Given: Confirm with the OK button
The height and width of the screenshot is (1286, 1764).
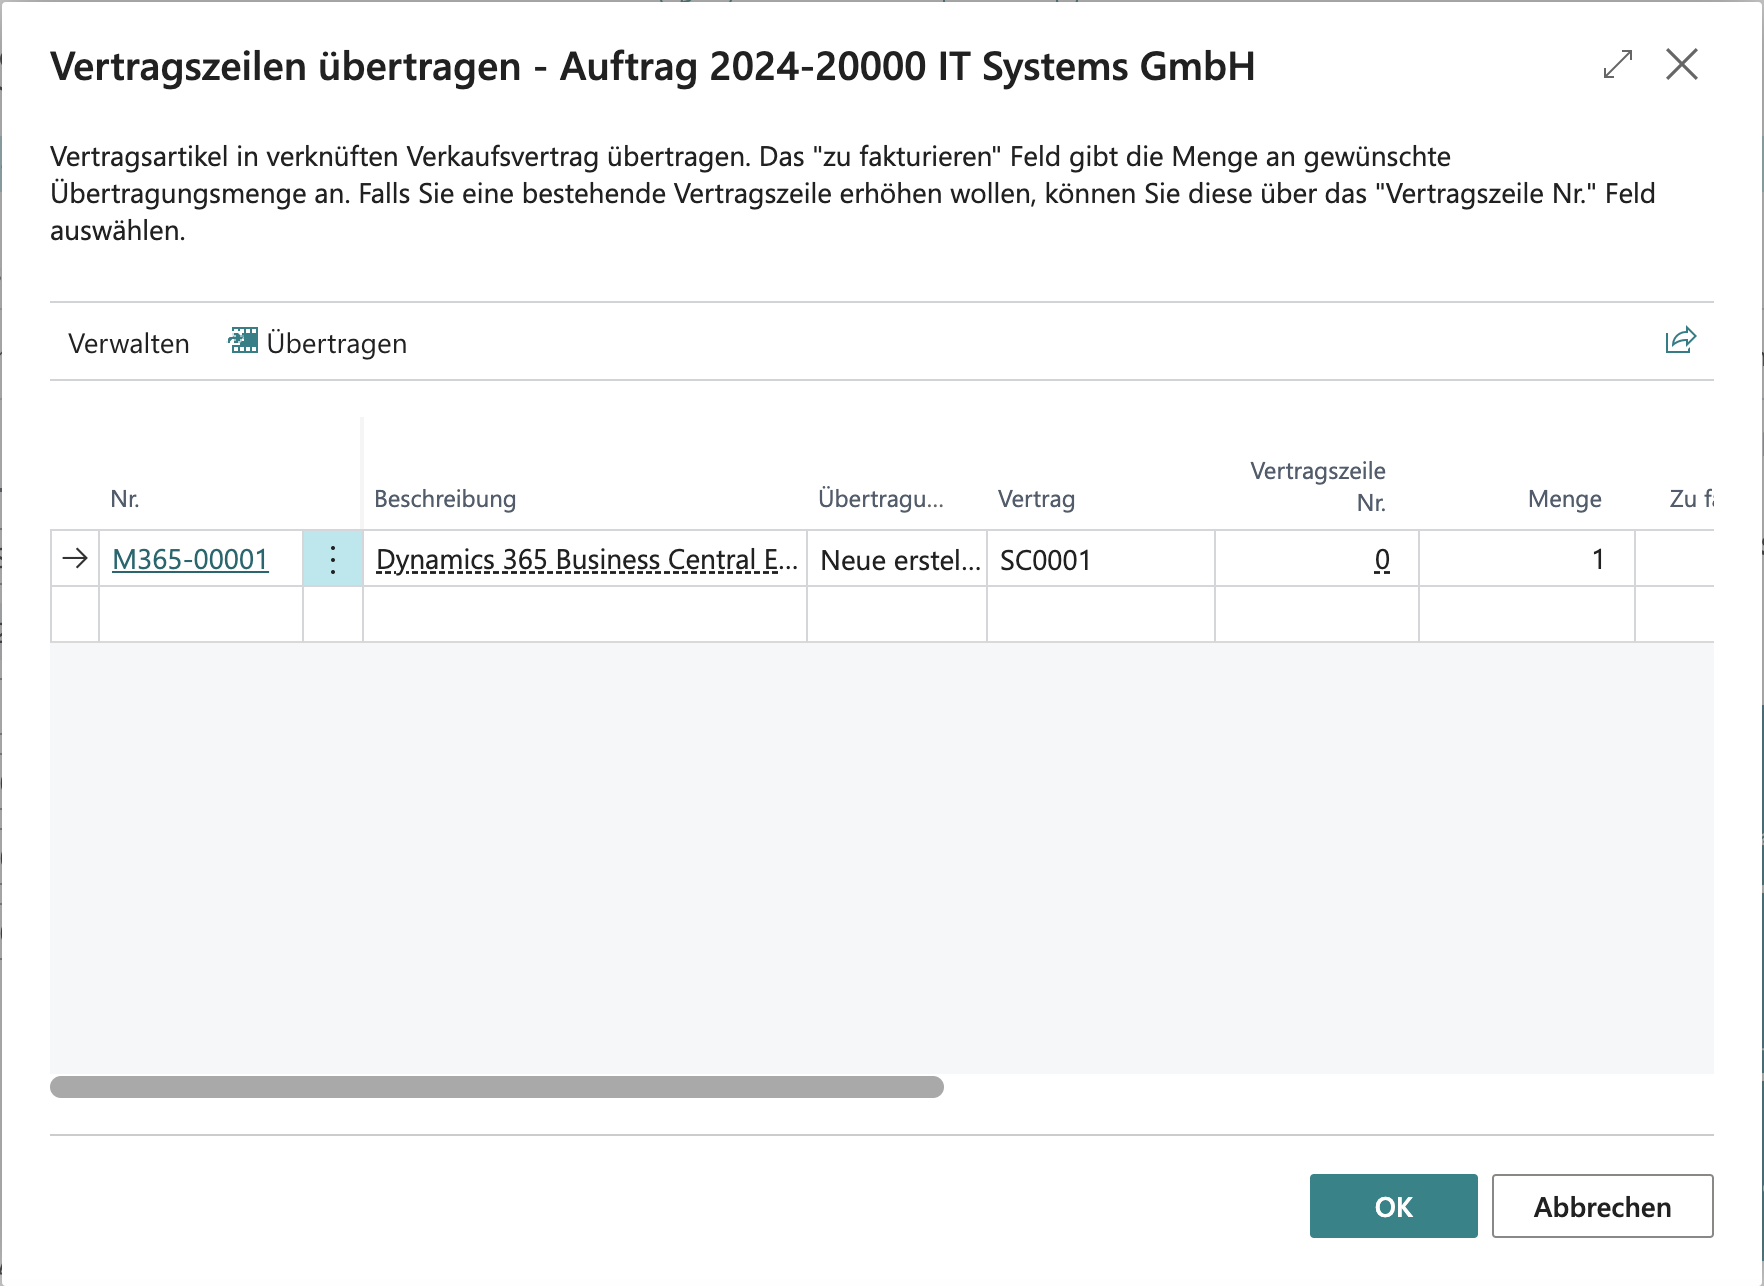Looking at the screenshot, I should coord(1393,1206).
